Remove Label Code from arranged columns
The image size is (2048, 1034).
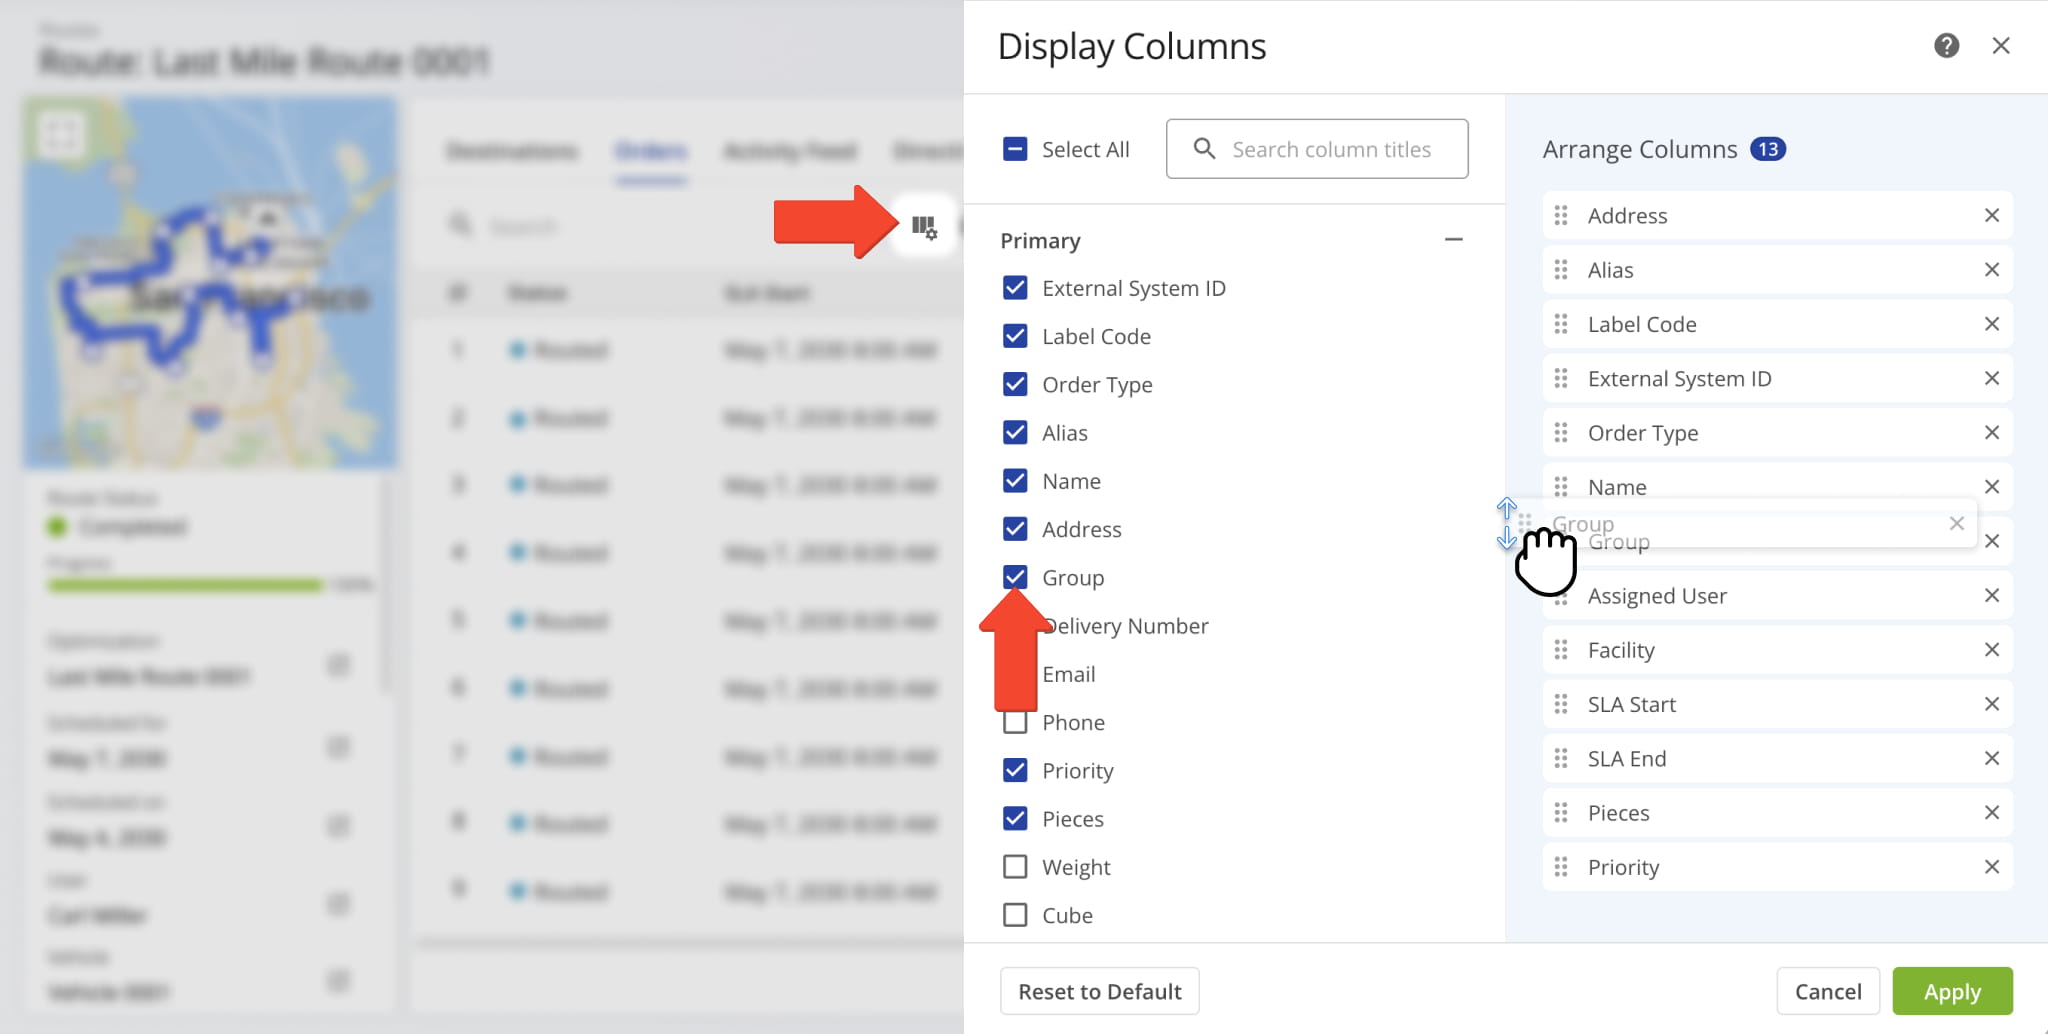click(x=1991, y=324)
